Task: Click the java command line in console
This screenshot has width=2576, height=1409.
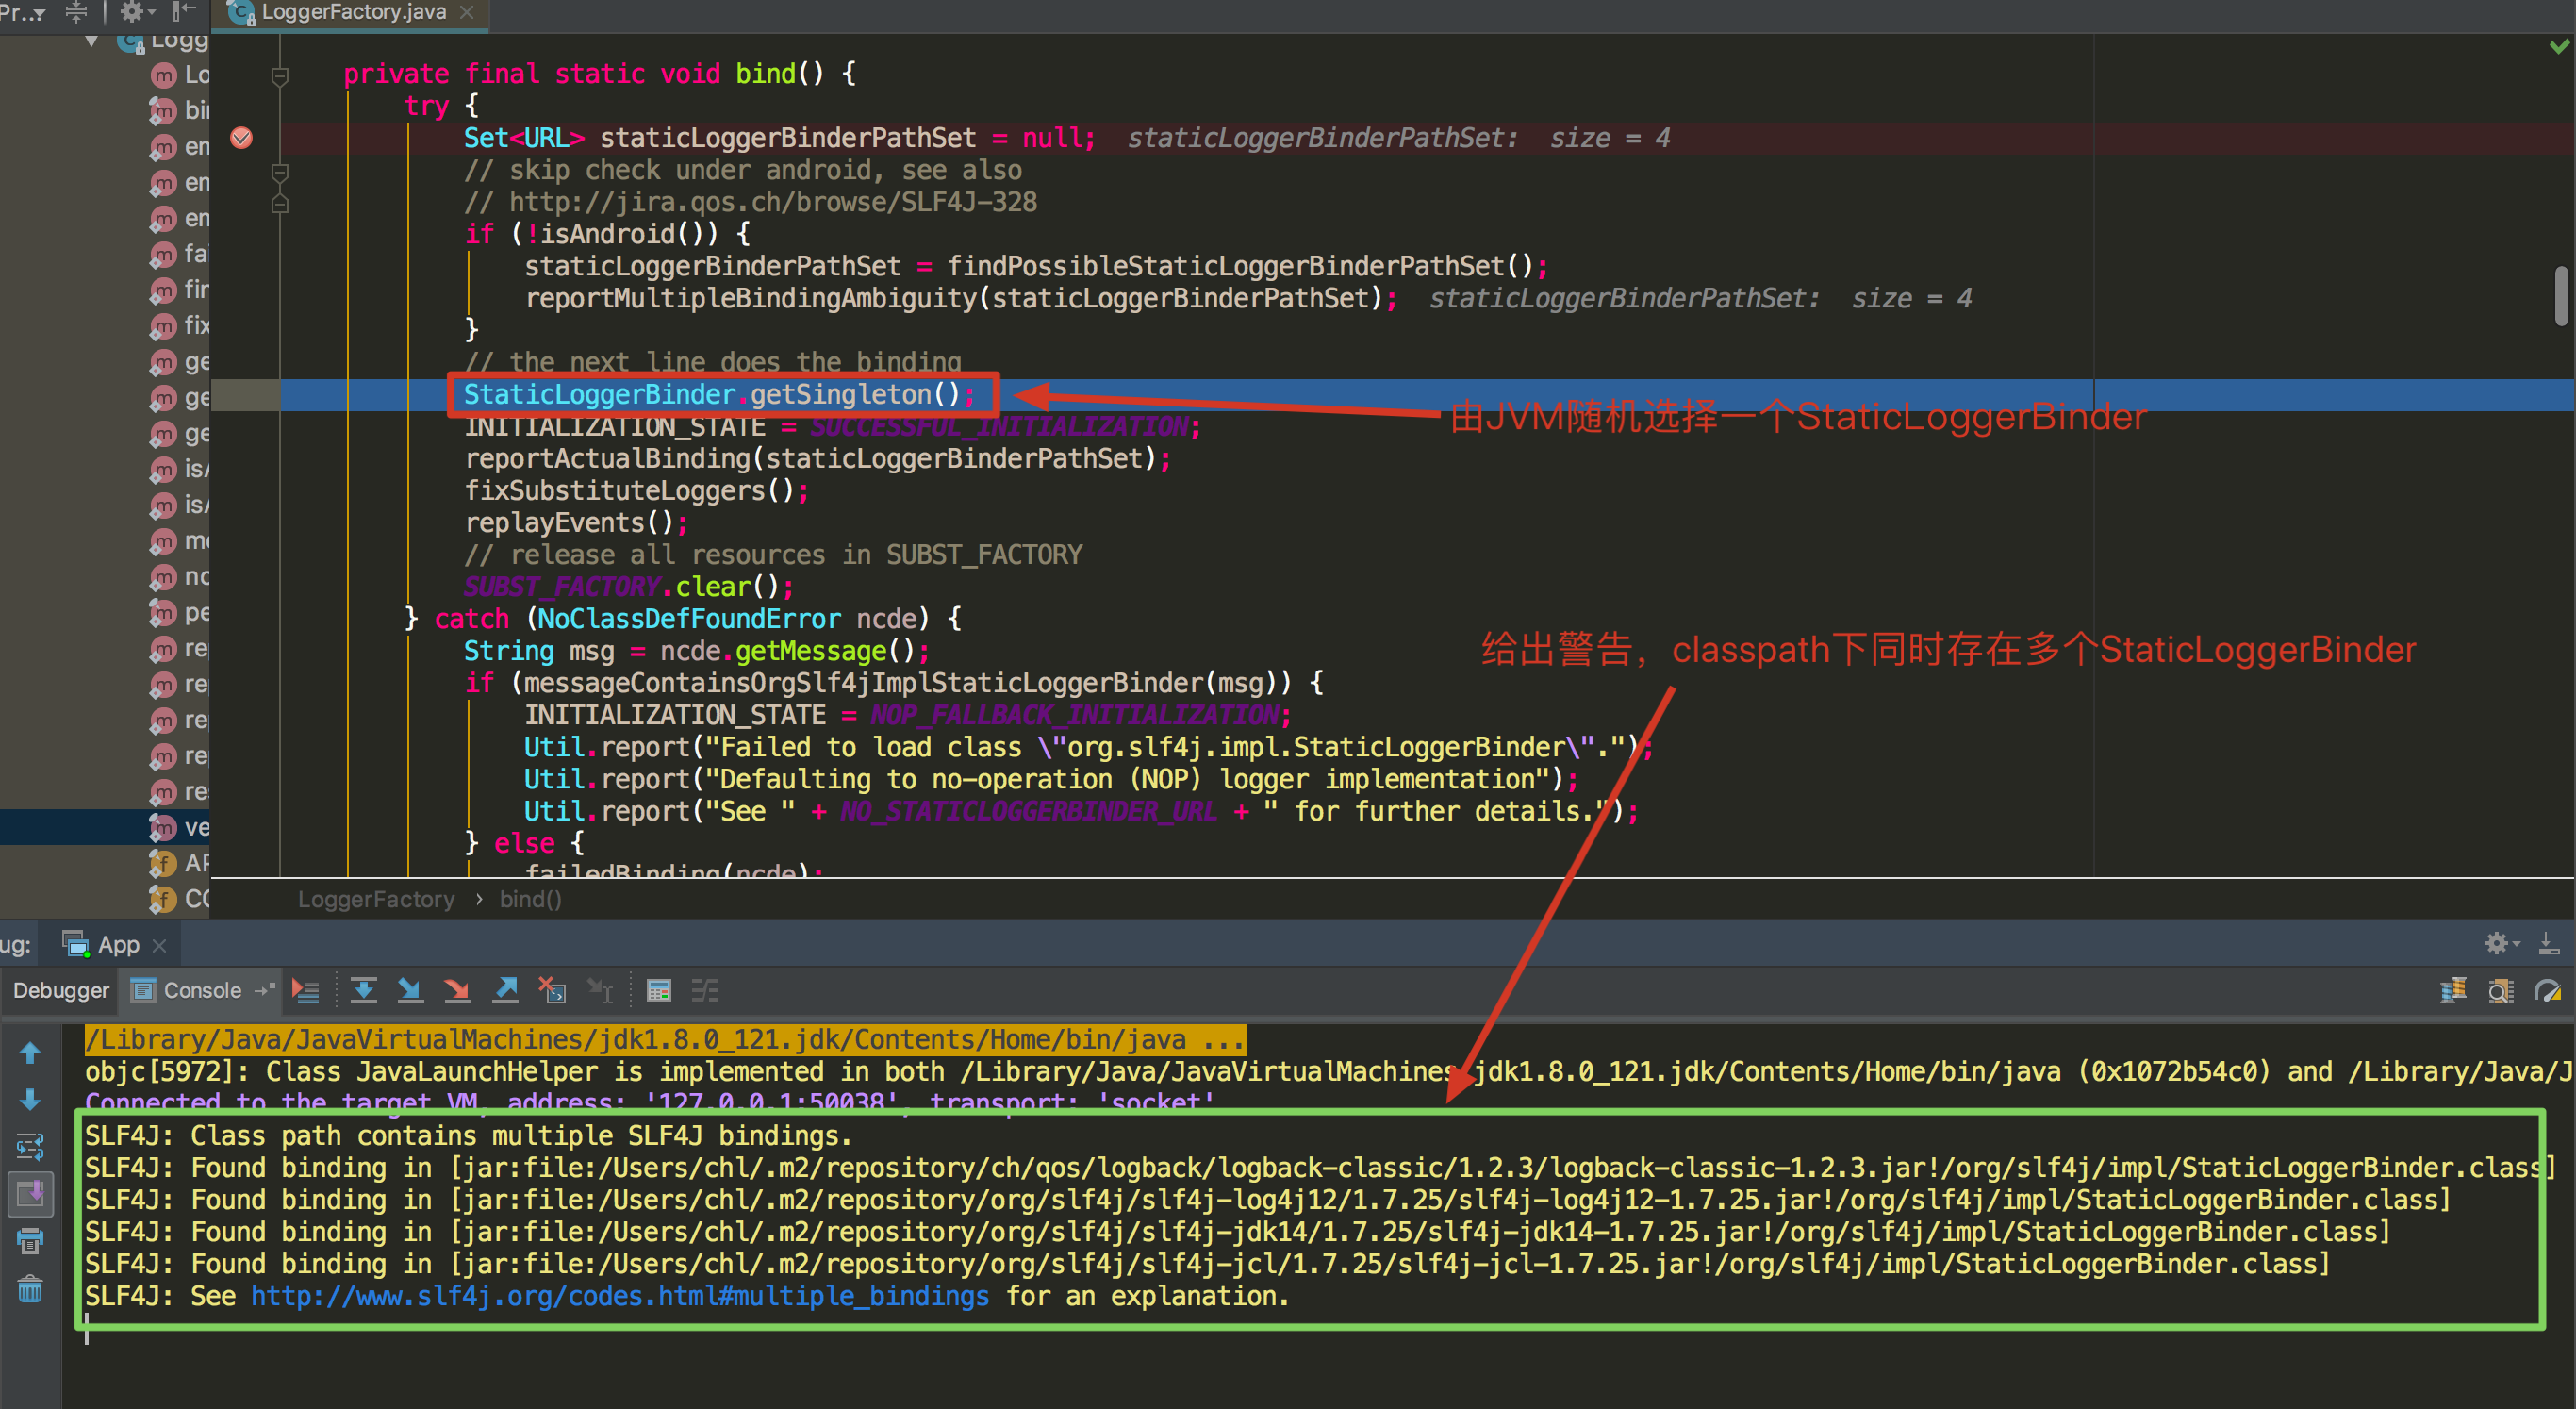Action: 665,1040
